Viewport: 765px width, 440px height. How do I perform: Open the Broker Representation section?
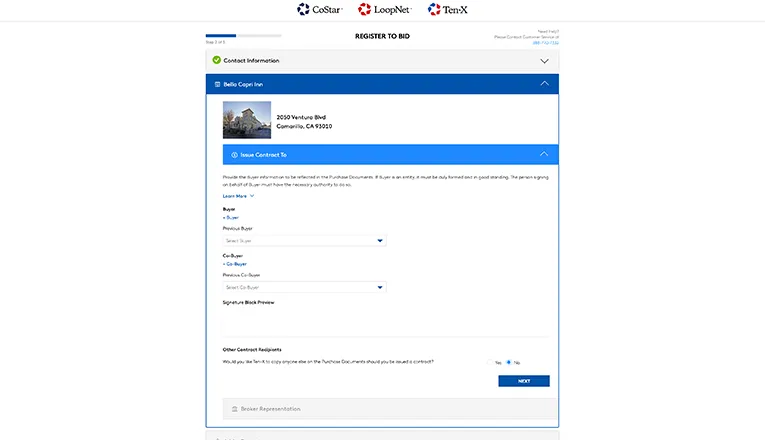pos(389,409)
